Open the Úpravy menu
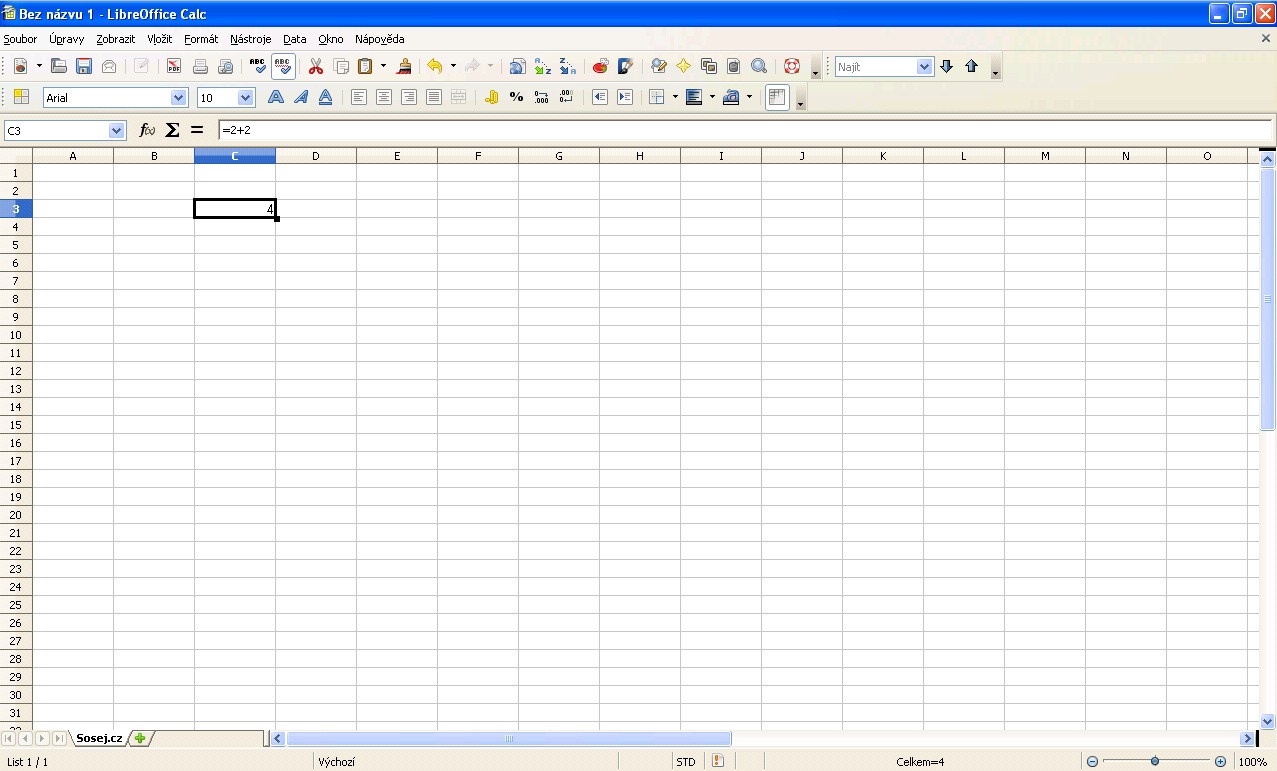Screen dimensions: 1277x771 (x=66, y=39)
